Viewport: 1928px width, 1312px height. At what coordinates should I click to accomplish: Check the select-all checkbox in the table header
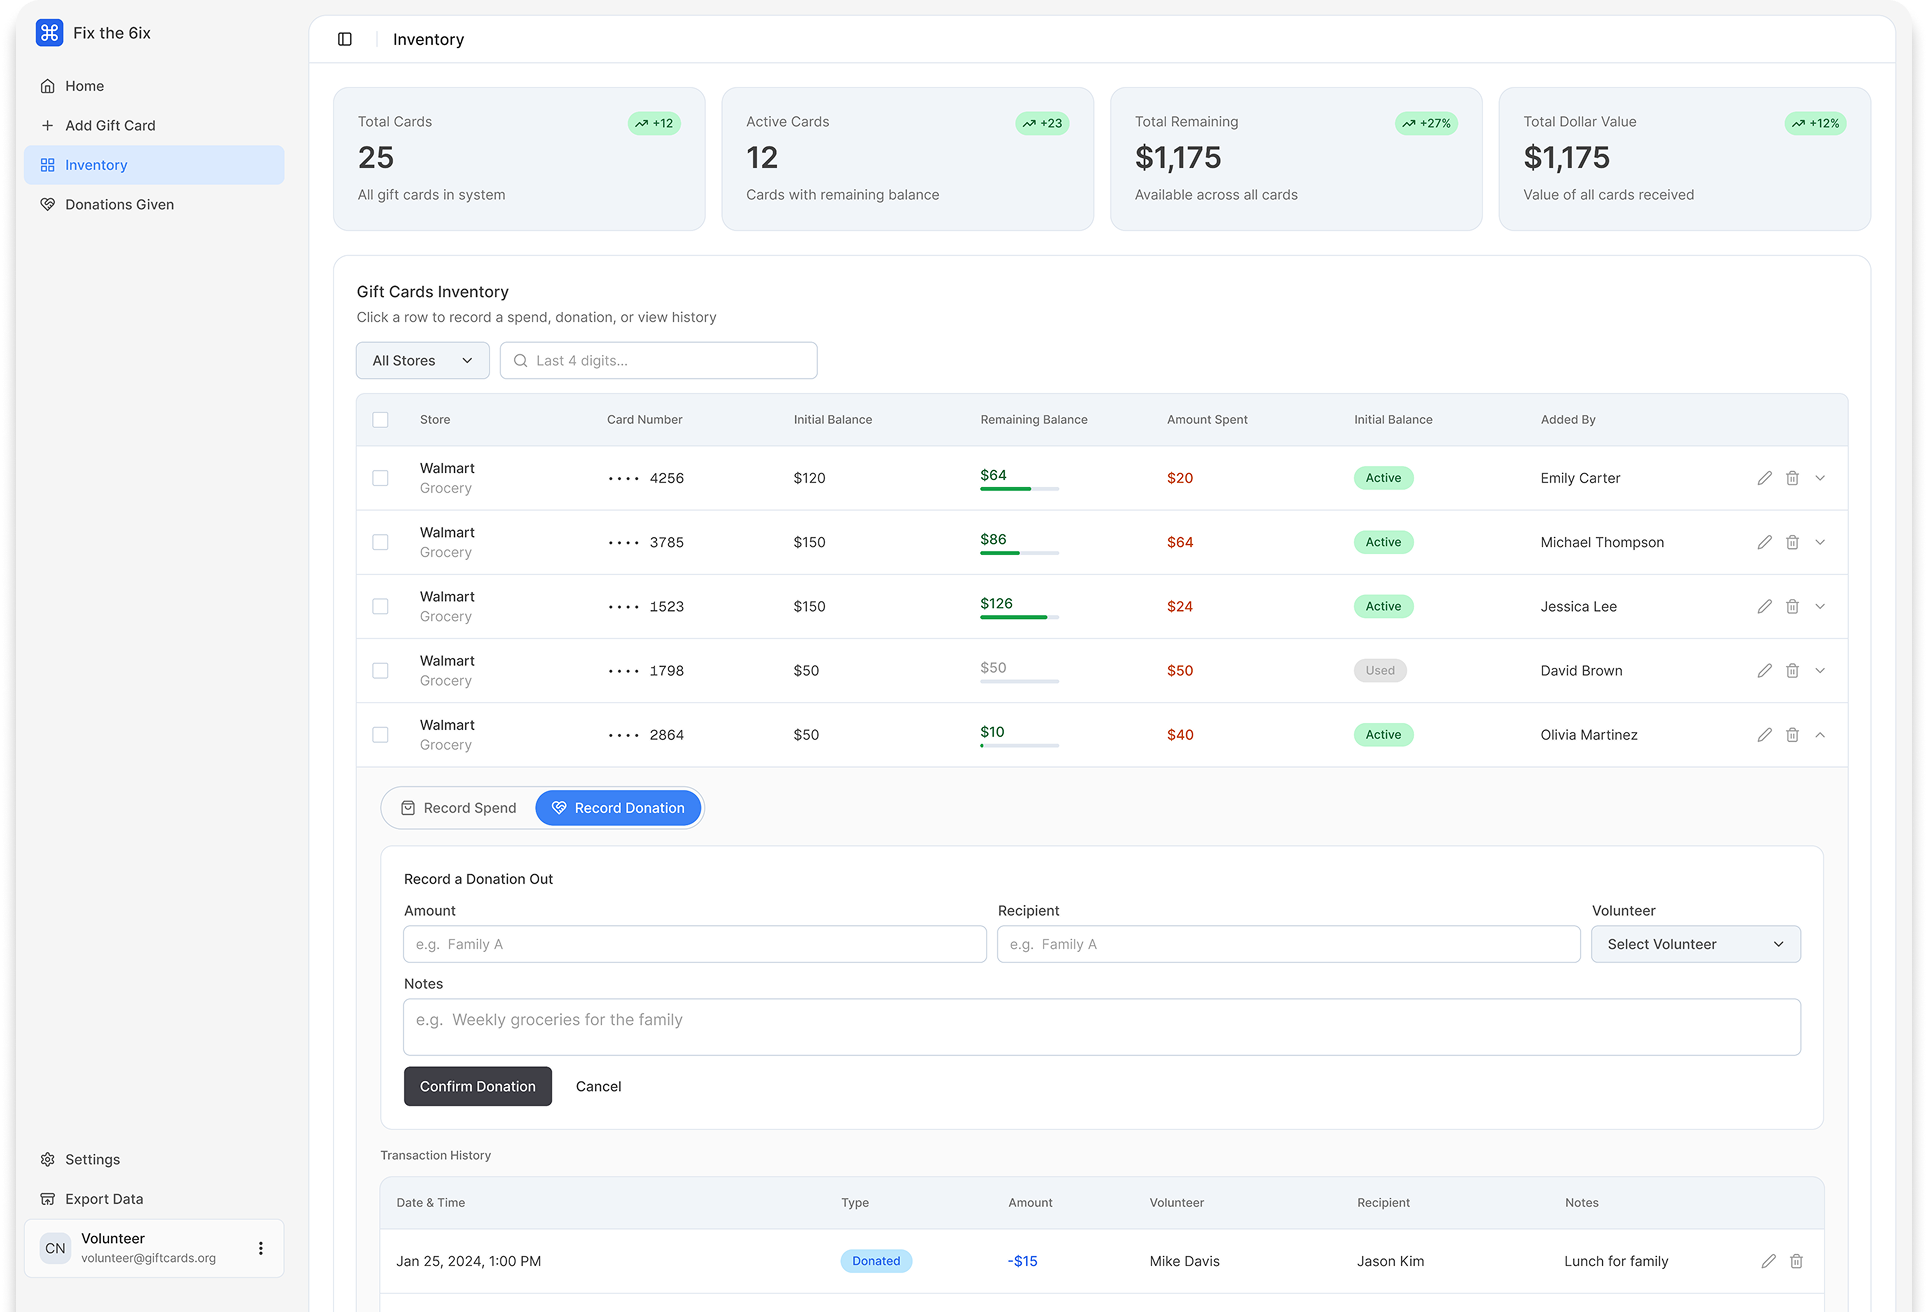coord(380,420)
